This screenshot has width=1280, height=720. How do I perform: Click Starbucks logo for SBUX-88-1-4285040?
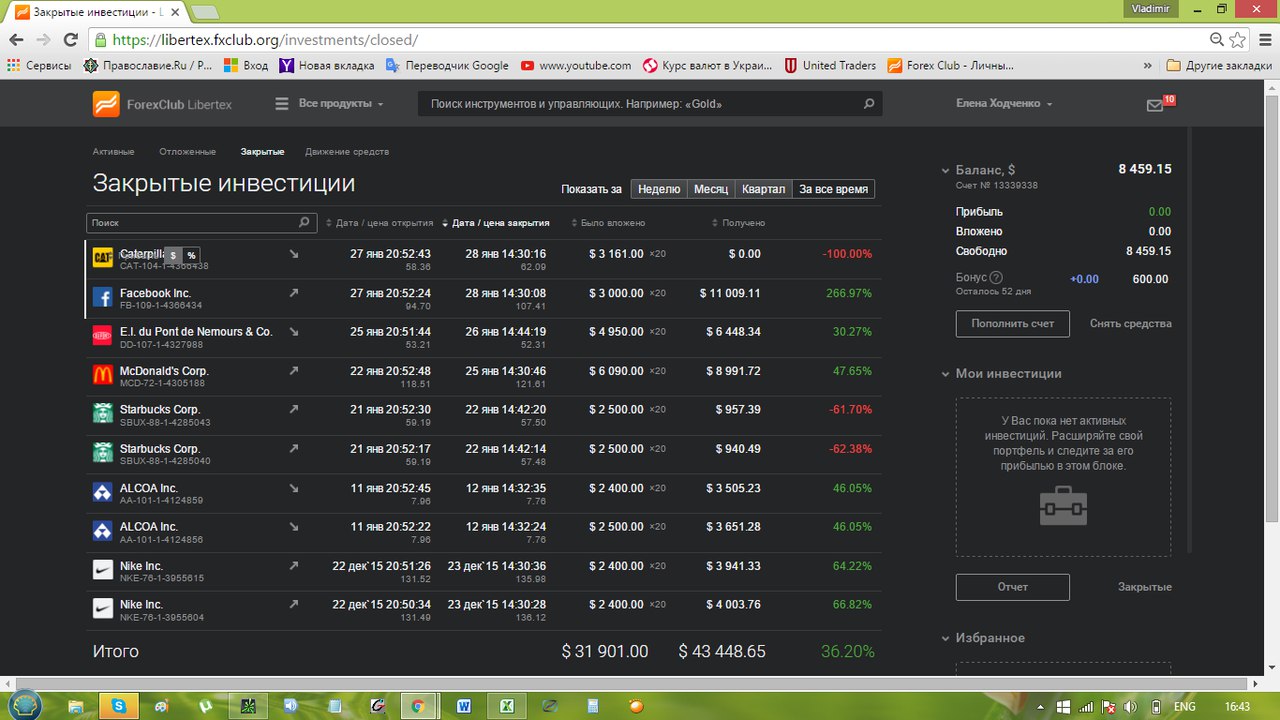pos(102,453)
